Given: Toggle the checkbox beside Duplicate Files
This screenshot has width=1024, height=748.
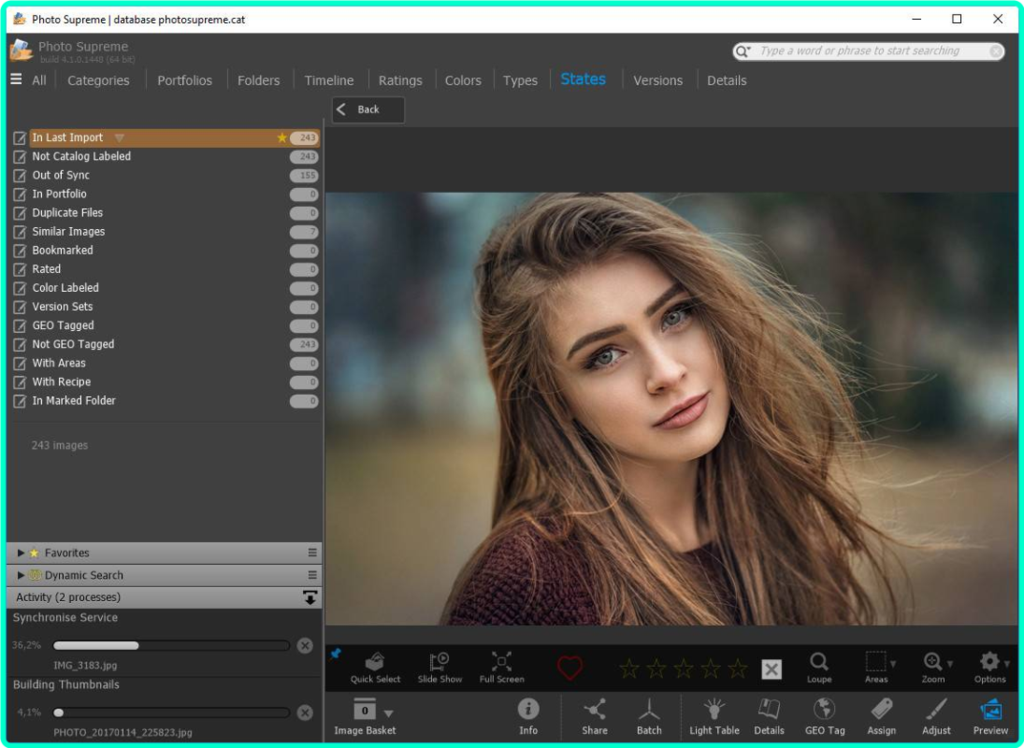Looking at the screenshot, I should (x=19, y=213).
